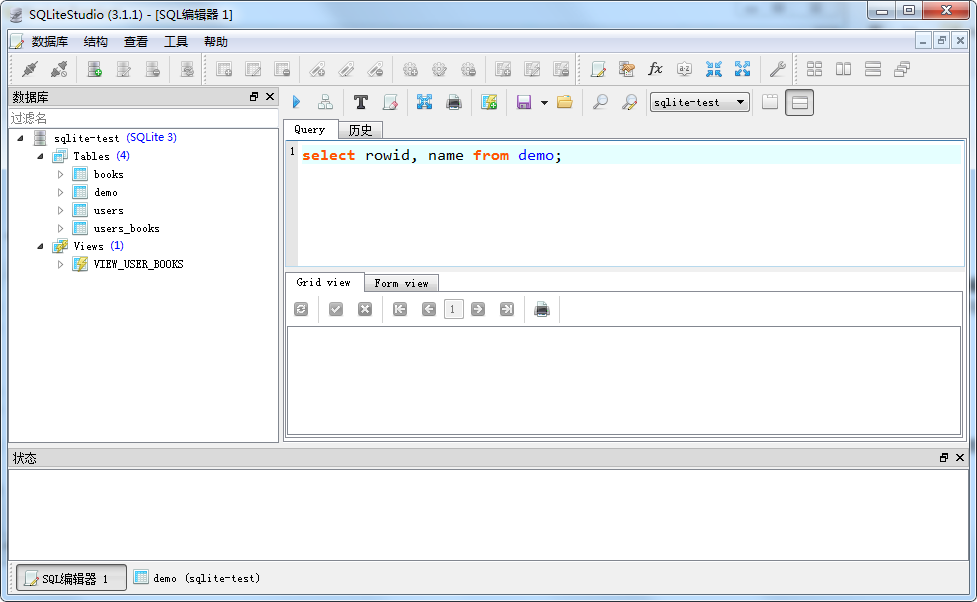Select the Grid view tab

pos(323,282)
